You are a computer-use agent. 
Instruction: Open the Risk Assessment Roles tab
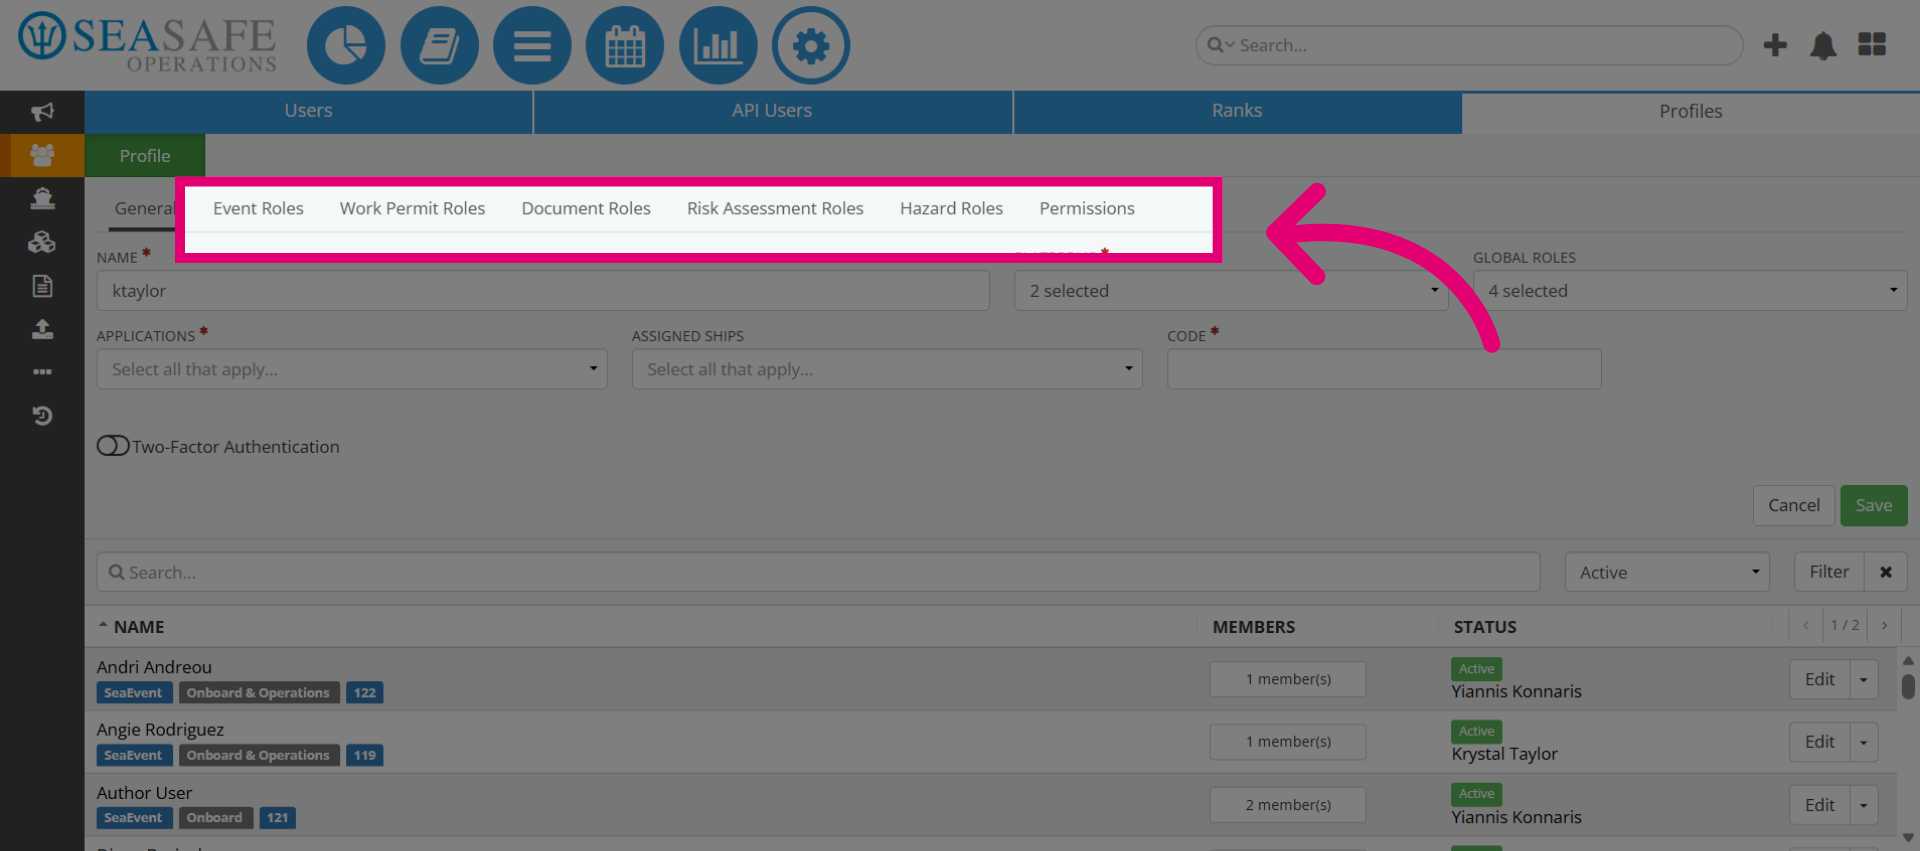coord(775,208)
